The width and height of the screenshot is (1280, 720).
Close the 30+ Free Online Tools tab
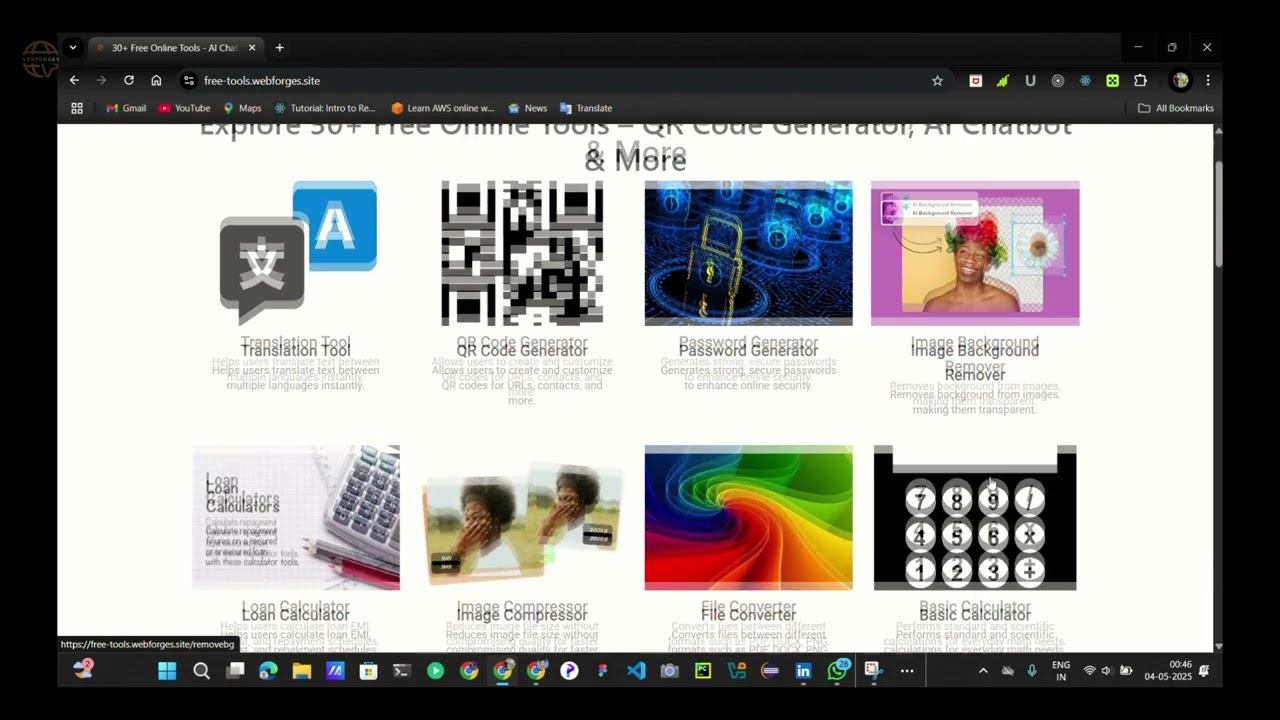pyautogui.click(x=252, y=47)
